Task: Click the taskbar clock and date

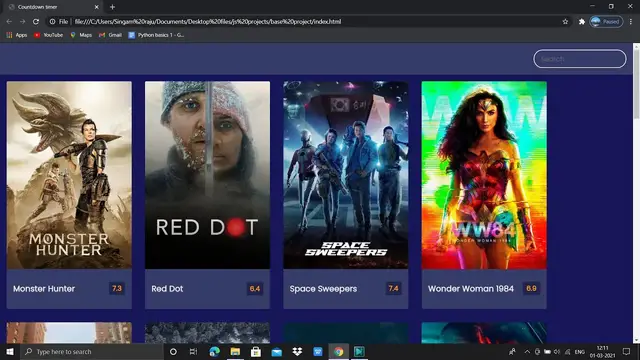Action: tap(602, 351)
